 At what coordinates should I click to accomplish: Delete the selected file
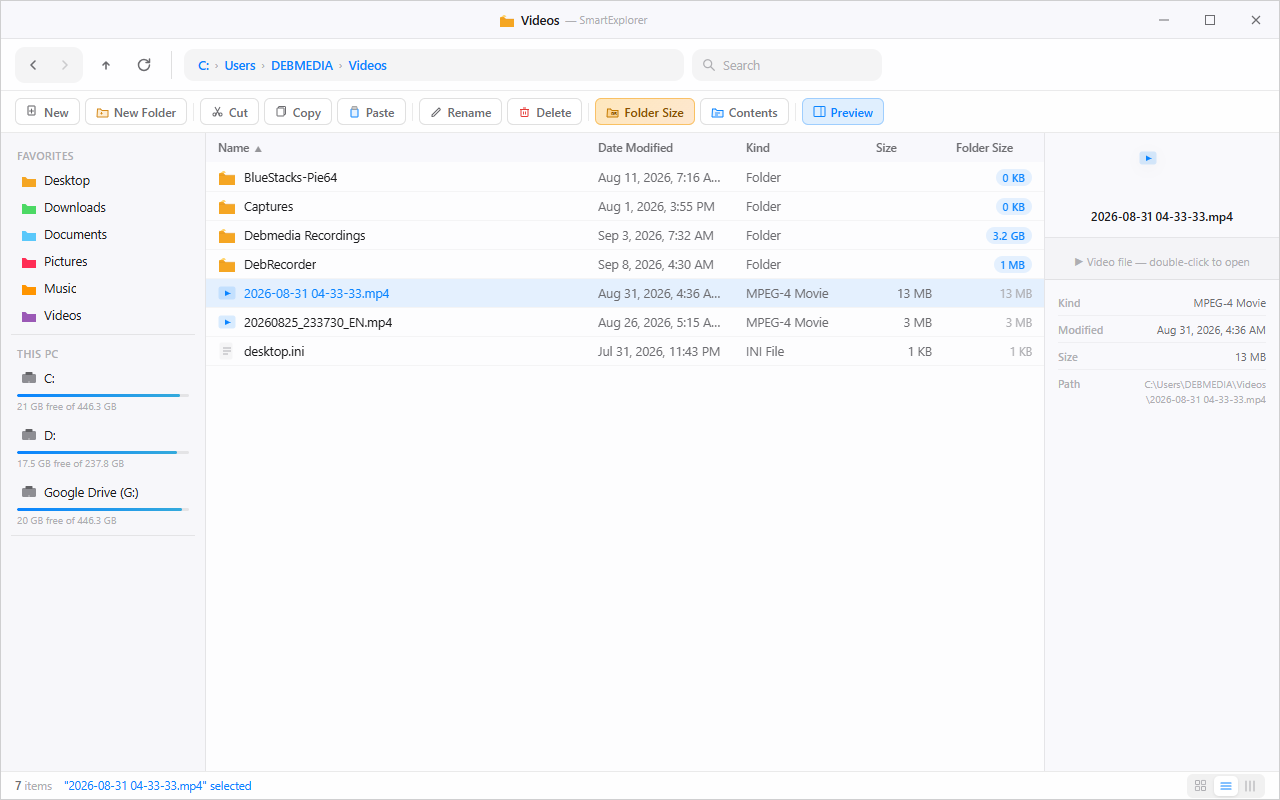click(x=545, y=112)
